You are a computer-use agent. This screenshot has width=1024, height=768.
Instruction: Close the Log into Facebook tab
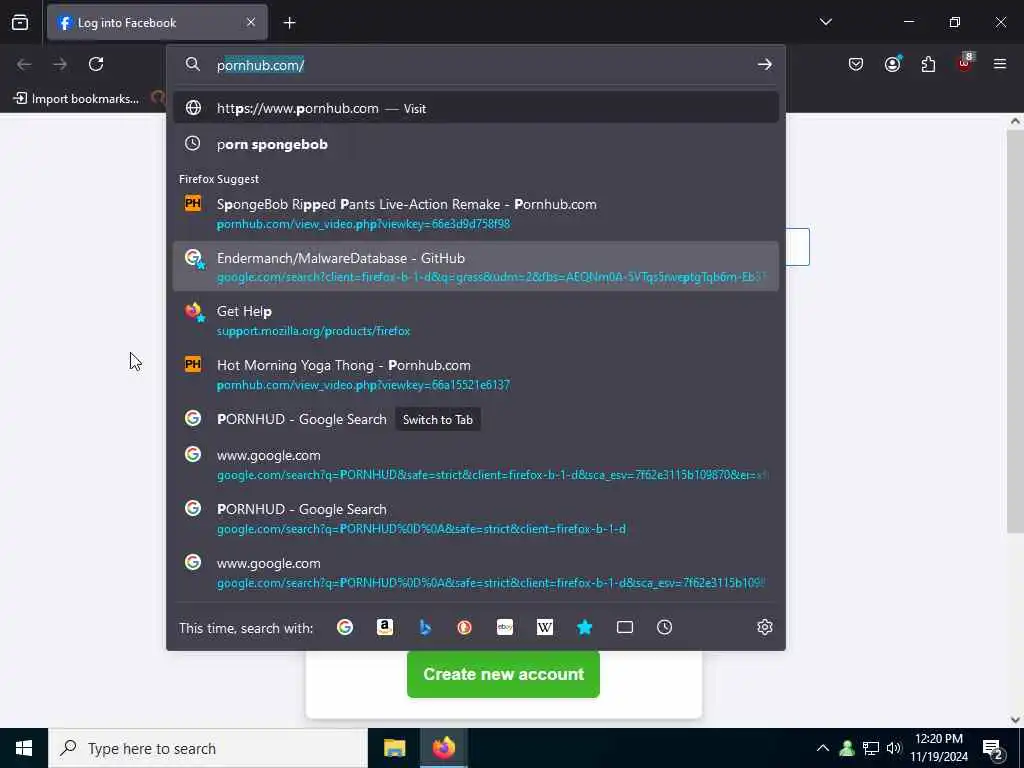(251, 23)
